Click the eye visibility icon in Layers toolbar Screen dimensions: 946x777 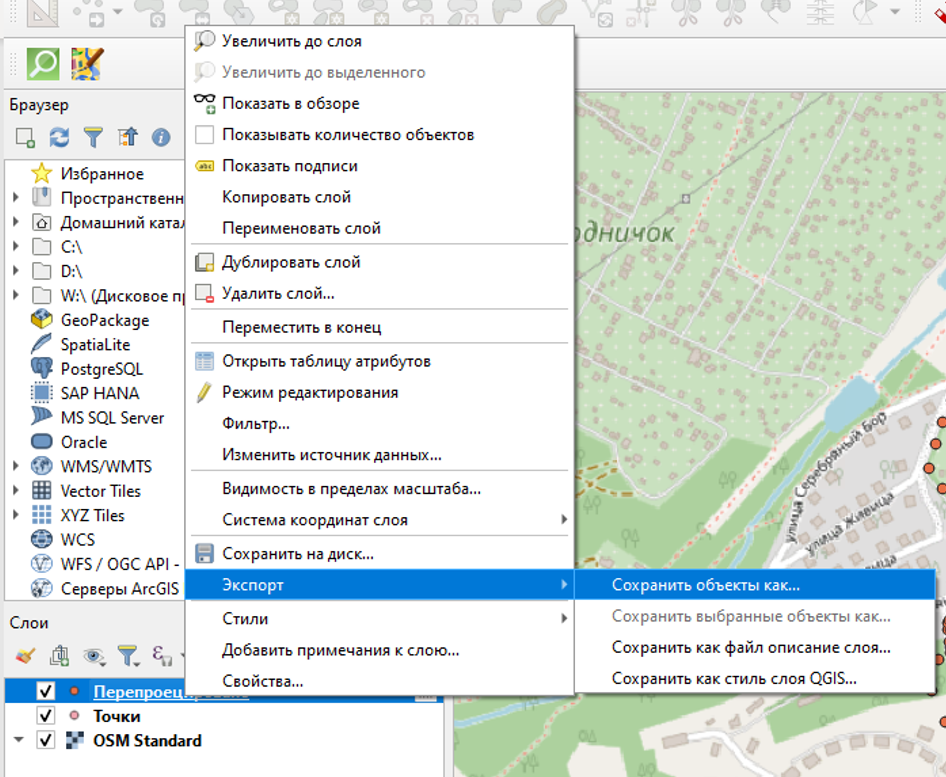point(94,655)
